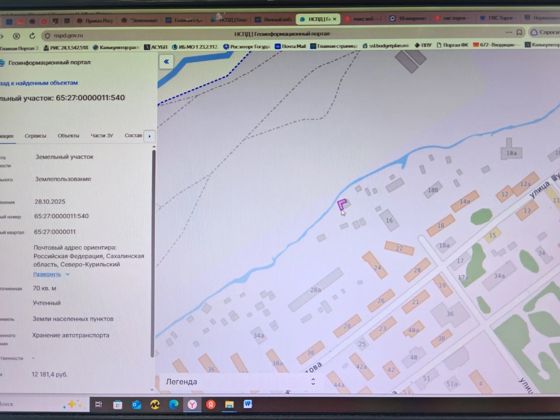The width and height of the screenshot is (560, 420).
Task: Switch to the Объекты tab
Action: tap(68, 136)
